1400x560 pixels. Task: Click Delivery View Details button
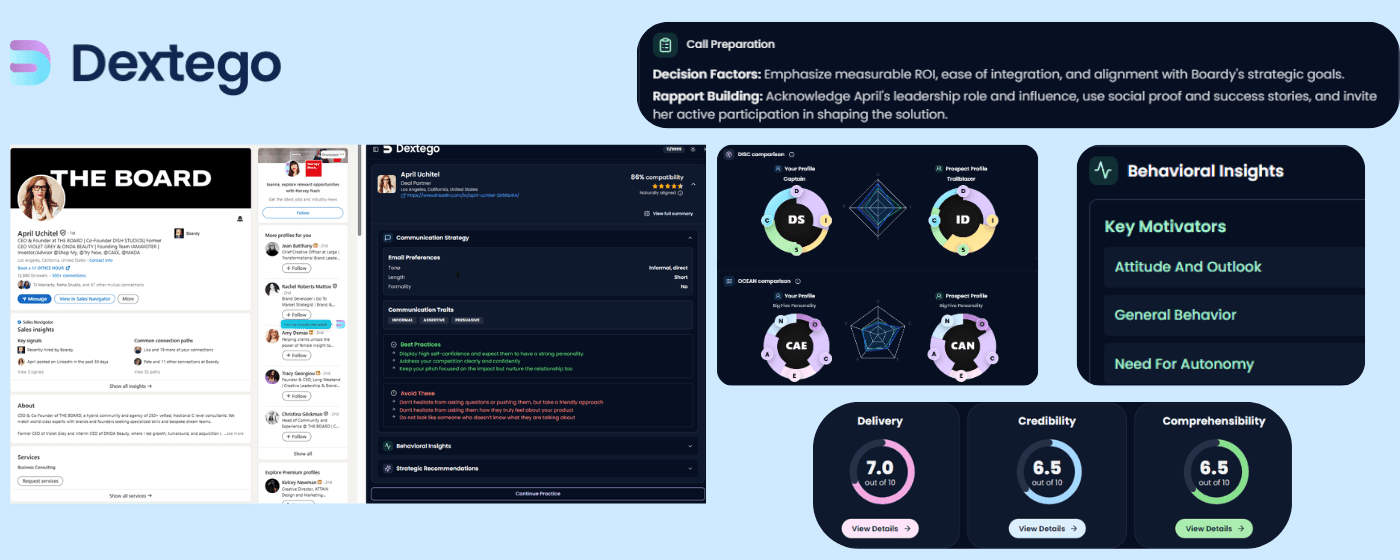[880, 528]
